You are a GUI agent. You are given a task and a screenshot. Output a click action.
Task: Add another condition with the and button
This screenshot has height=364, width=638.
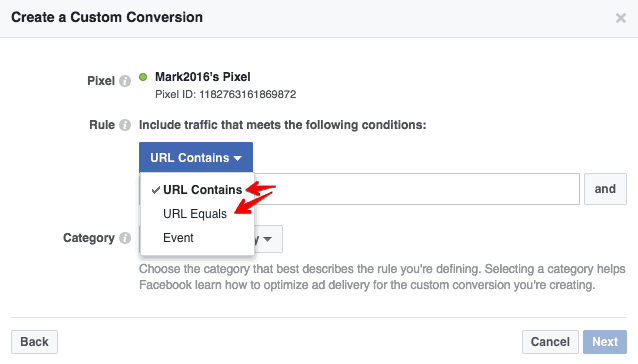(x=605, y=189)
